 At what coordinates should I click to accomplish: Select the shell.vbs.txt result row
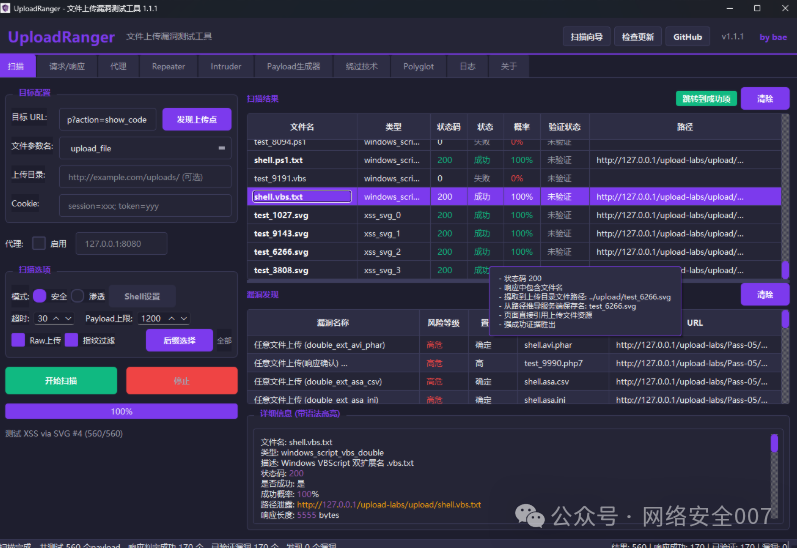(514, 196)
